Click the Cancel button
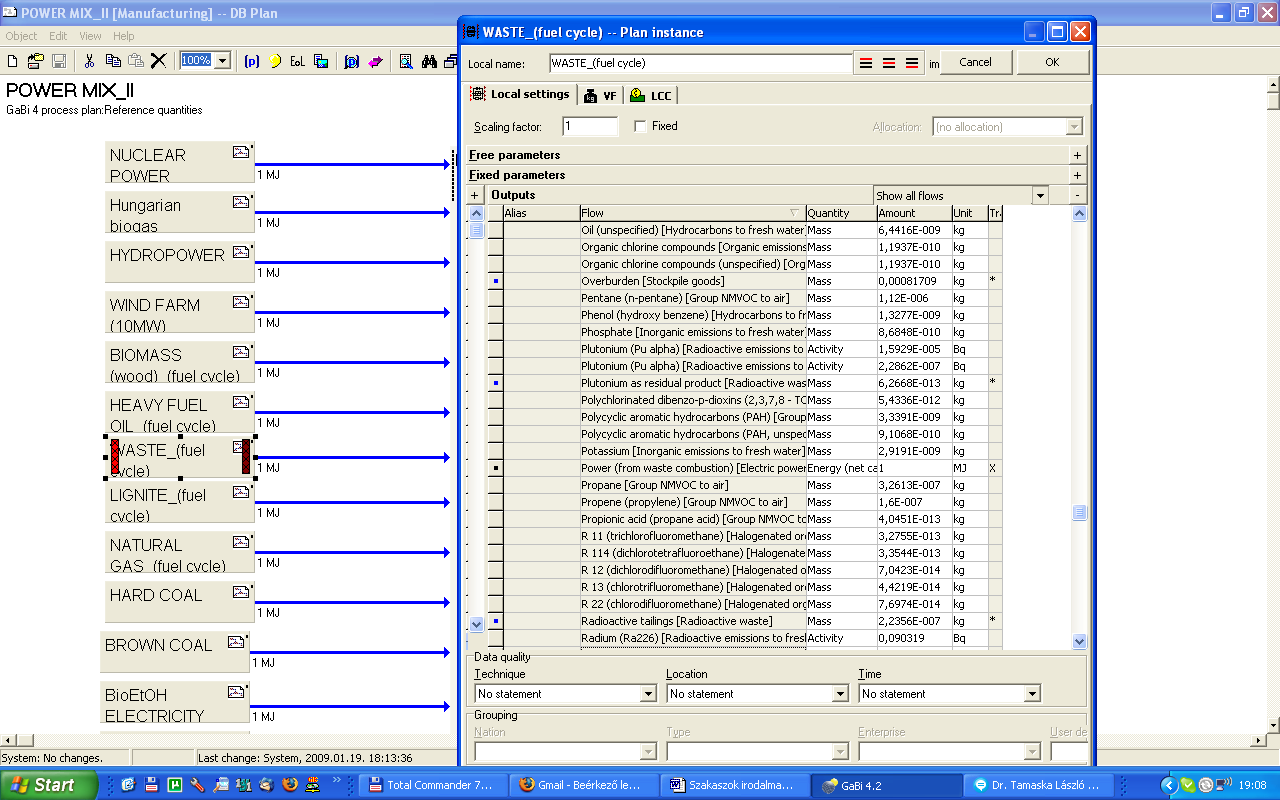The height and width of the screenshot is (800, 1280). [975, 62]
